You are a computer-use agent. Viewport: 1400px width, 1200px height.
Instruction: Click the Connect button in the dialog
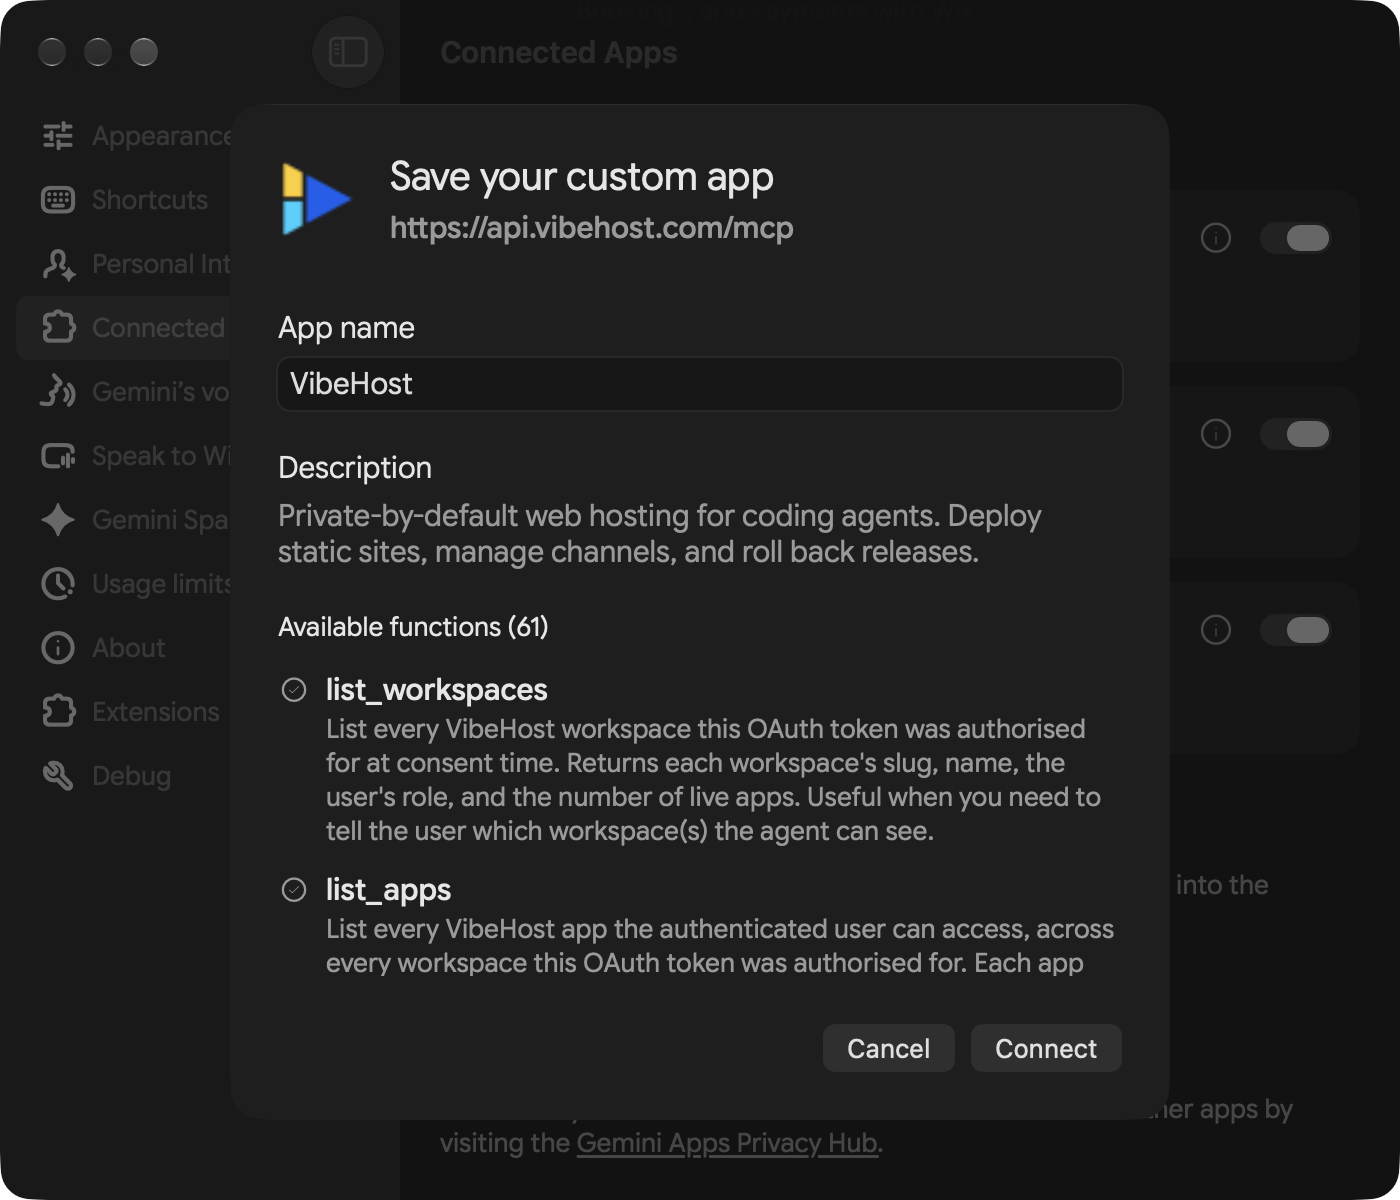(x=1046, y=1048)
